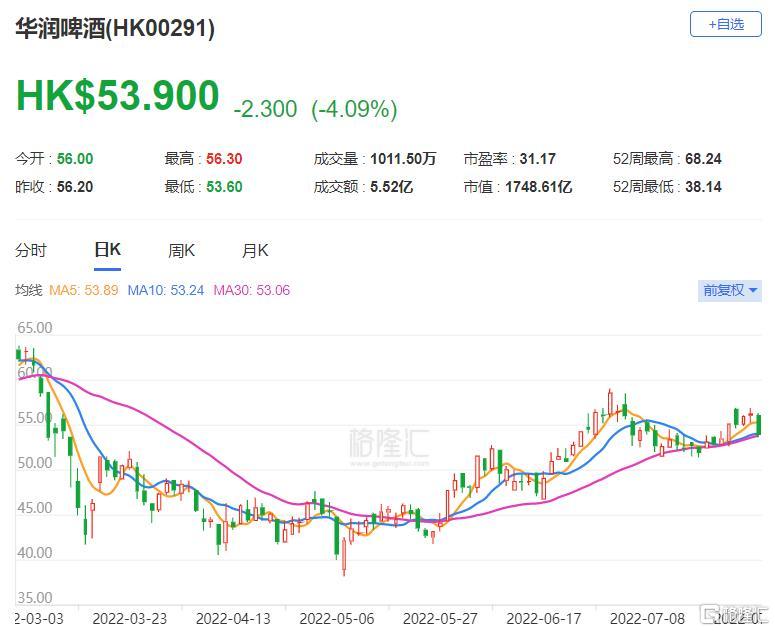Viewport: 775px width, 631px height.
Task: Click the 35.00 price axis label
Action: coord(35,598)
